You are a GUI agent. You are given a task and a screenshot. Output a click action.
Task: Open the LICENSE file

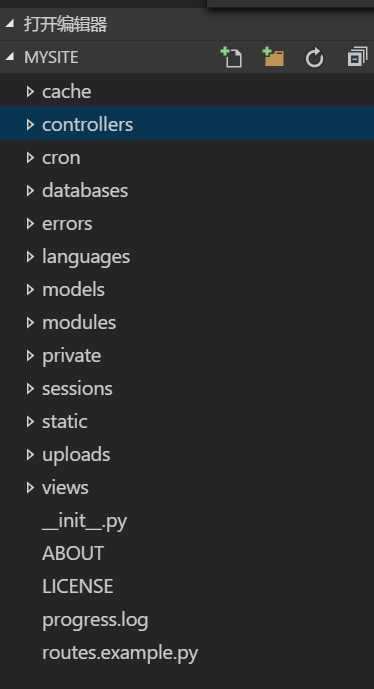point(187,587)
